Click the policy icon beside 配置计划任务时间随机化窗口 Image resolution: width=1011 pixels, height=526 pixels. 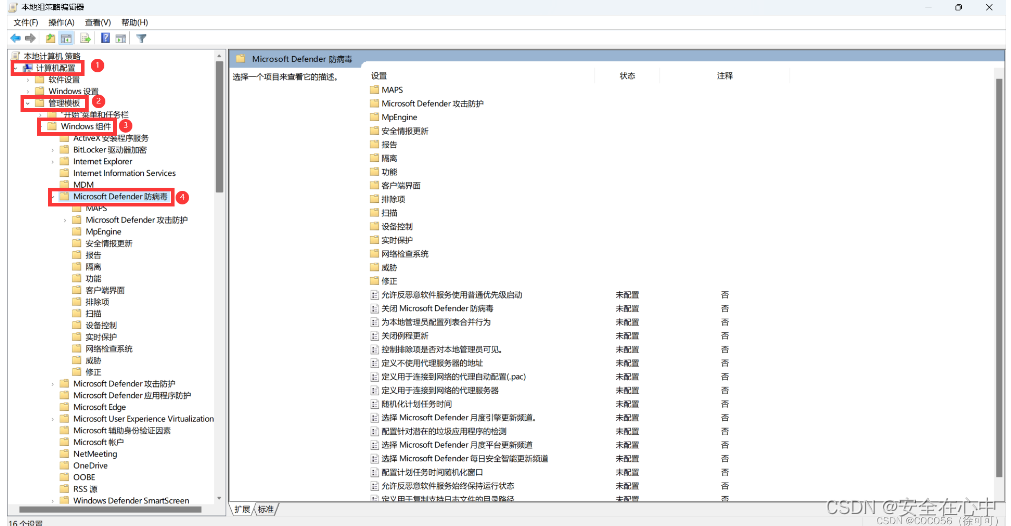click(375, 472)
